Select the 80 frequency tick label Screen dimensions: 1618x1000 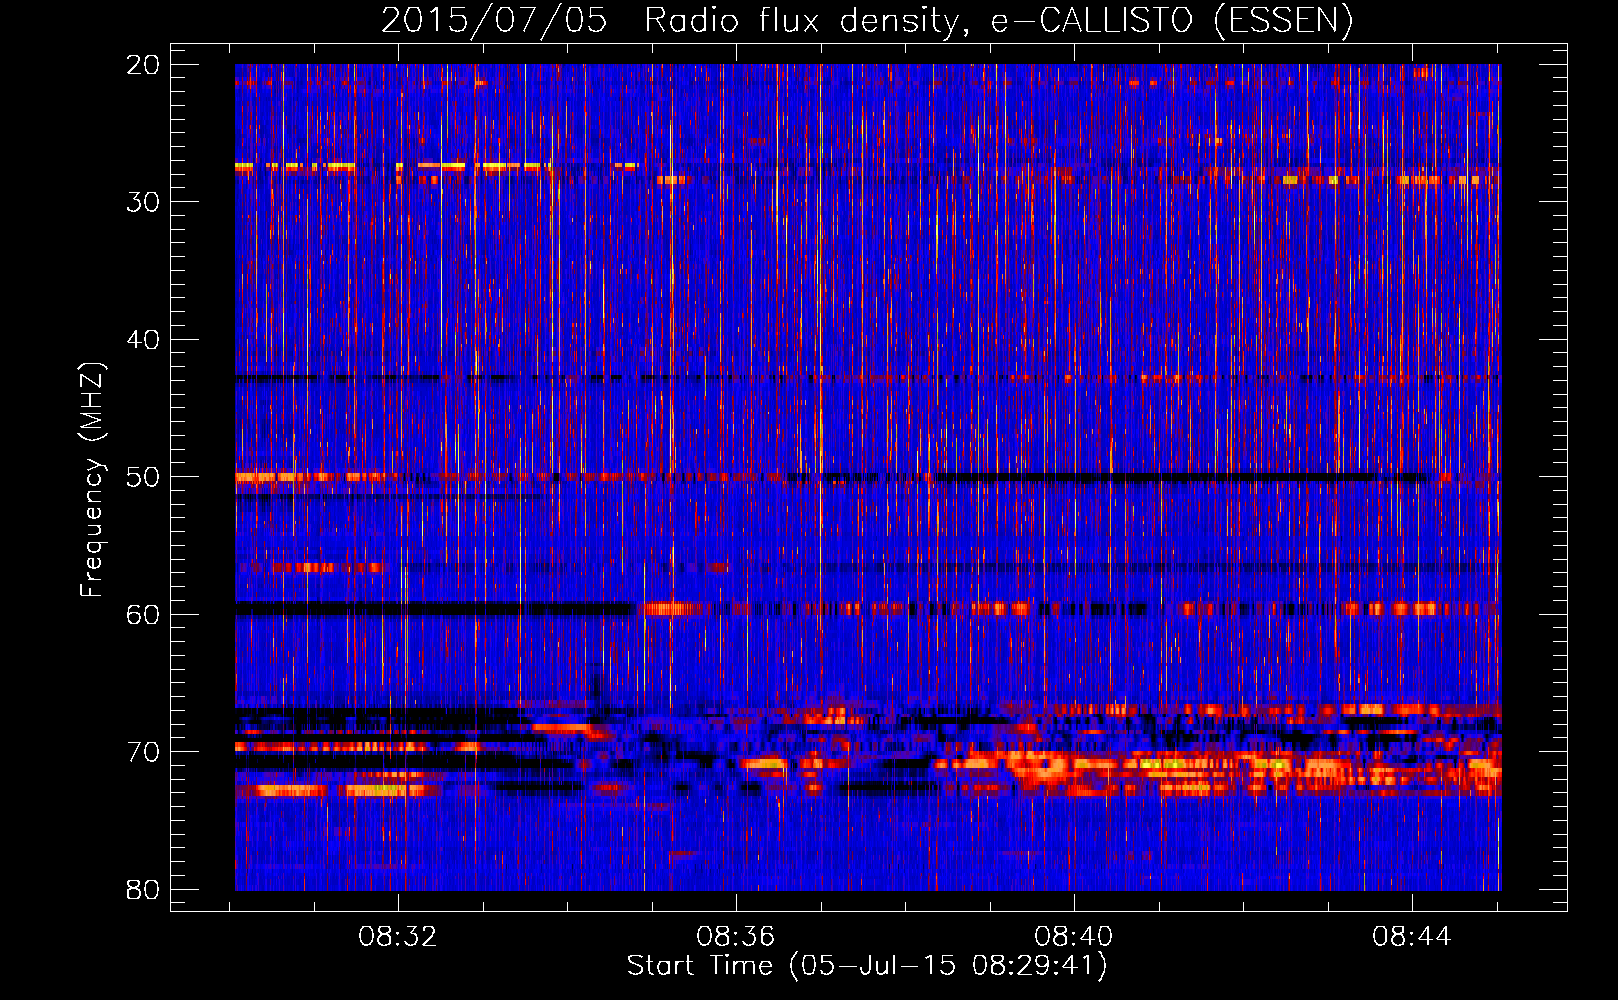tap(143, 890)
